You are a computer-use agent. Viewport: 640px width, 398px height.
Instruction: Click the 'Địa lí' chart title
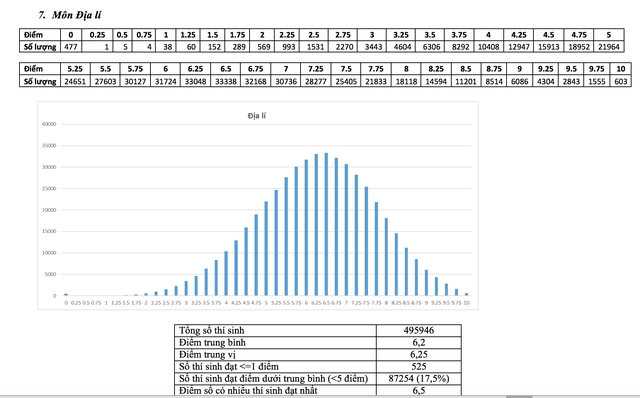coord(257,116)
